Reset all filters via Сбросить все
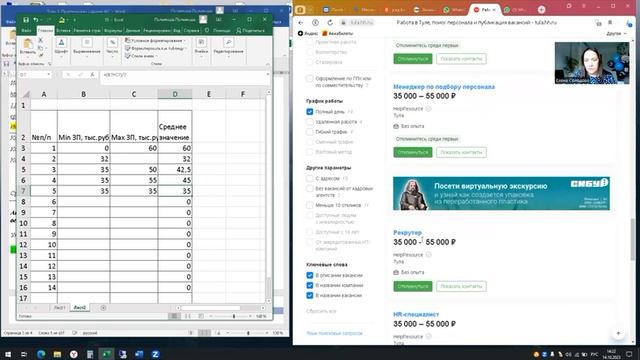The width and height of the screenshot is (640, 360). [321, 311]
